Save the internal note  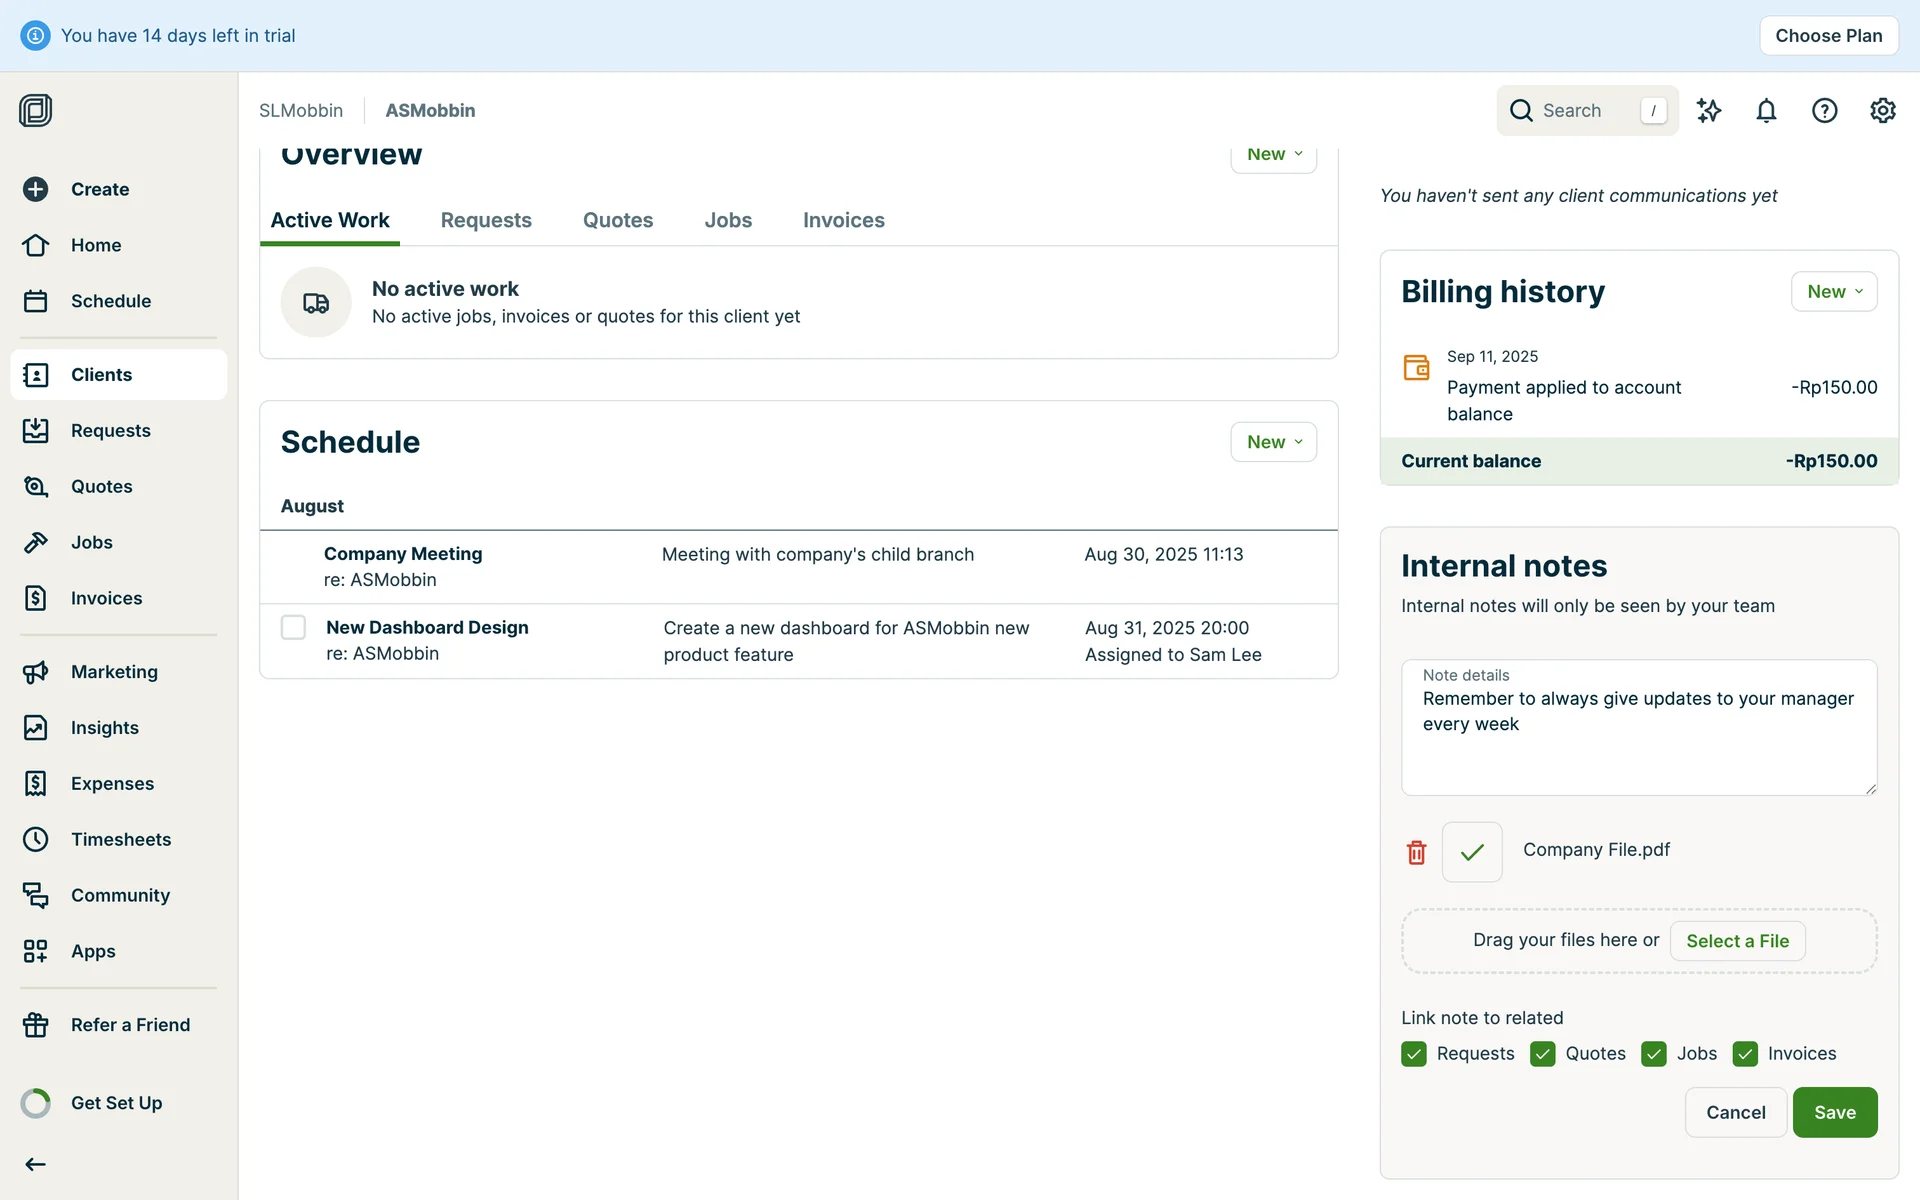point(1834,1112)
